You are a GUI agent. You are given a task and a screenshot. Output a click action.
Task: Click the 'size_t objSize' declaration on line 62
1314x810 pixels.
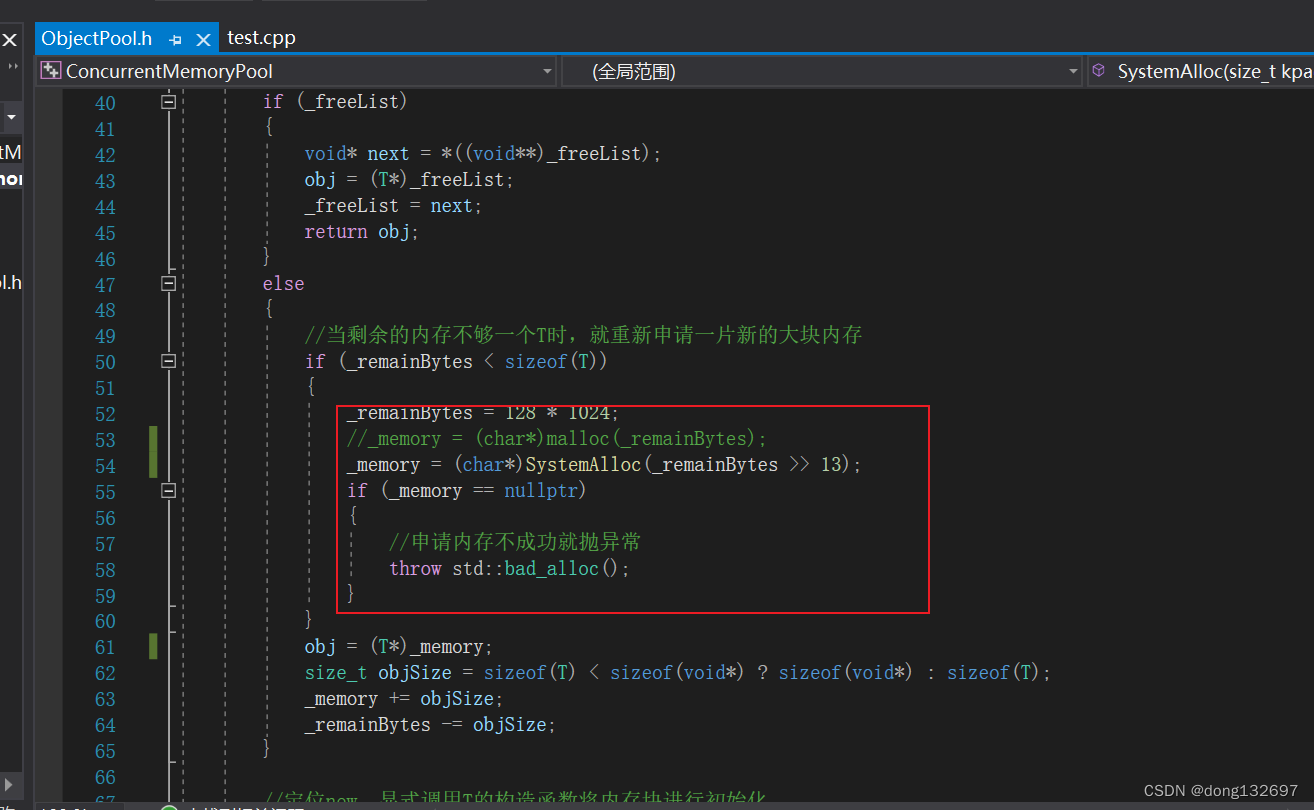(678, 673)
